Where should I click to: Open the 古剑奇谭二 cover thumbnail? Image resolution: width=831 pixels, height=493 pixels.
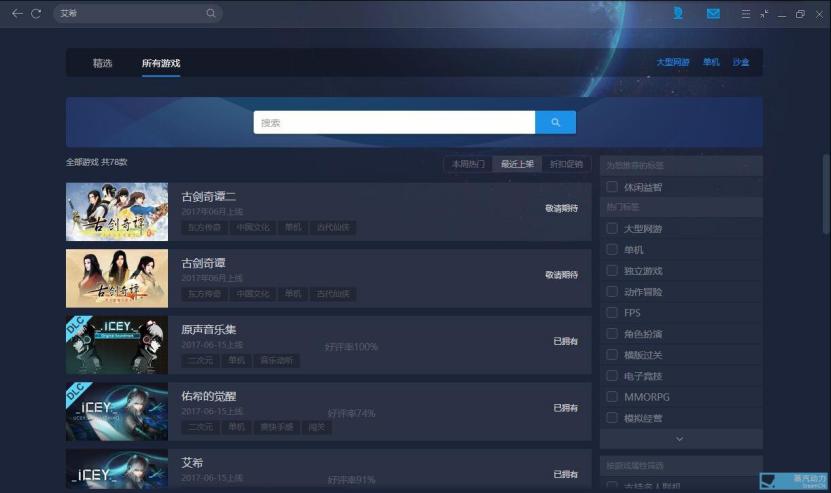click(x=117, y=212)
